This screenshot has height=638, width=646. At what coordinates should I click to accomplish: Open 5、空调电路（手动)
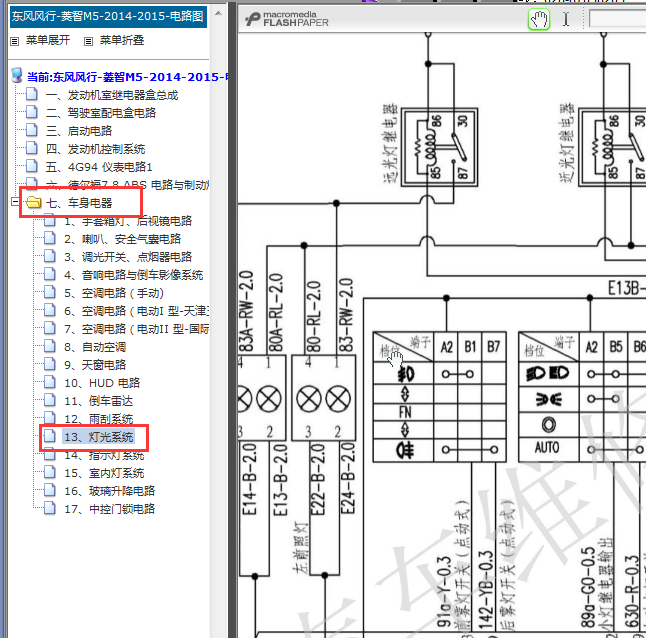pyautogui.click(x=114, y=293)
